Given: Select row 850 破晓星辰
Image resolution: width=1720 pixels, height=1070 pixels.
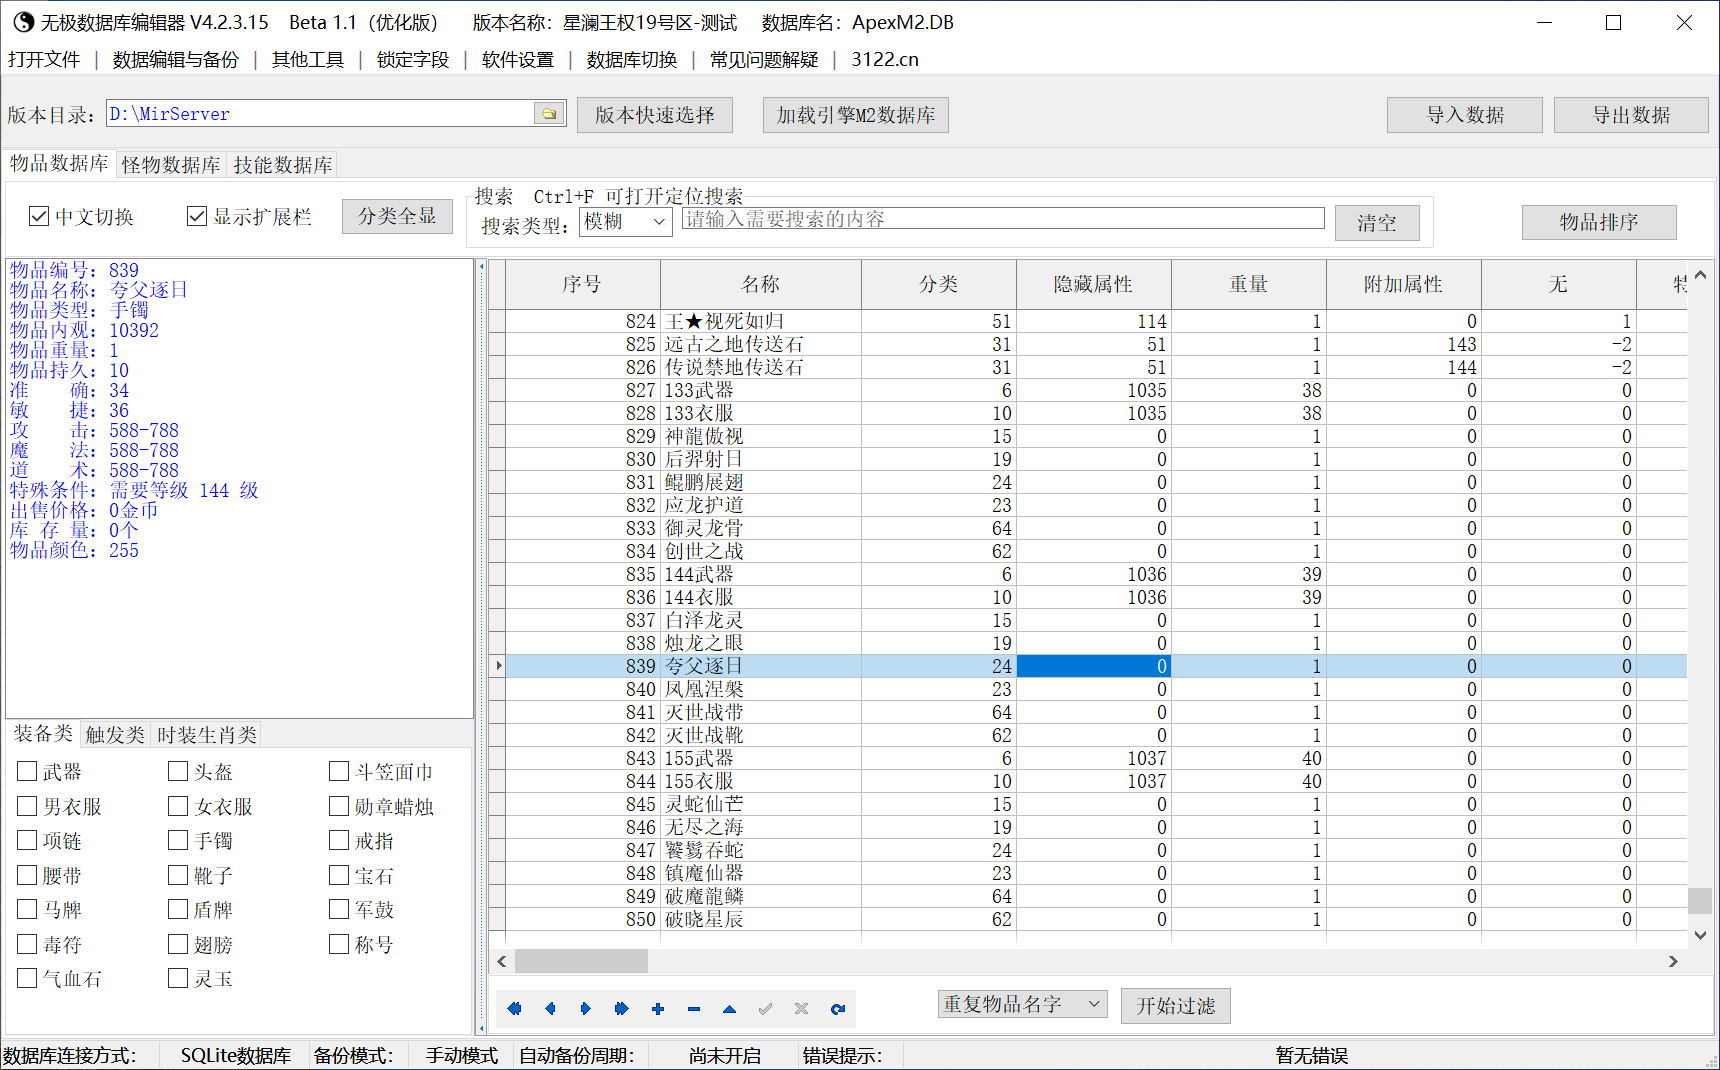Looking at the screenshot, I should 1096,919.
